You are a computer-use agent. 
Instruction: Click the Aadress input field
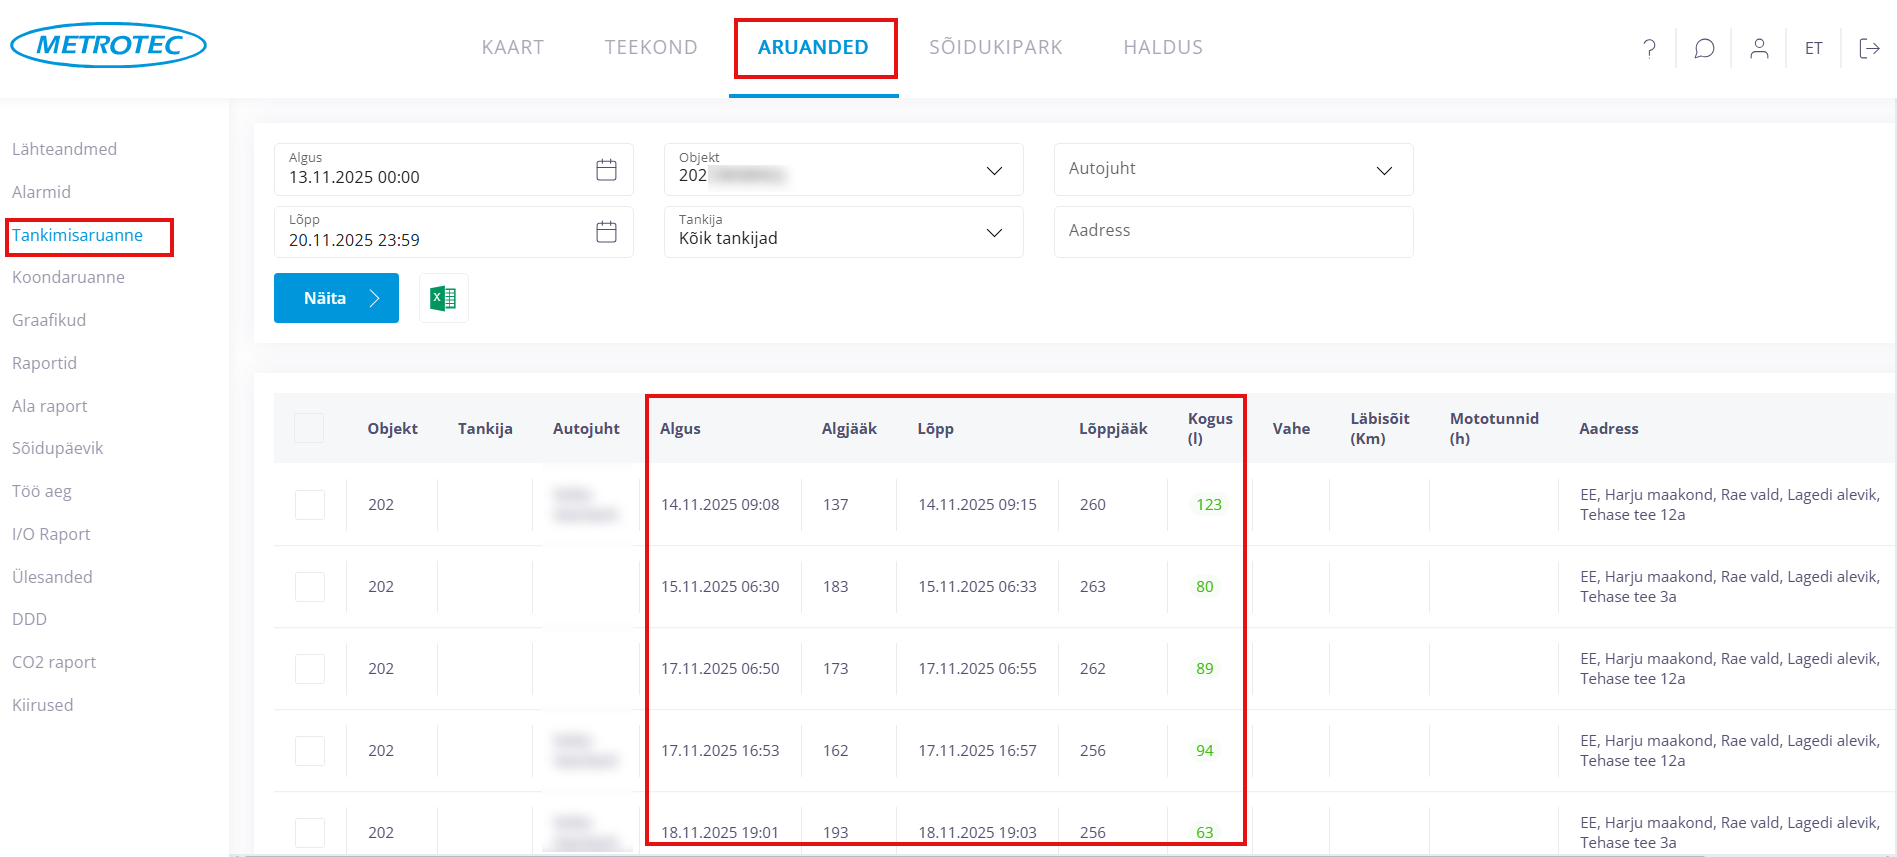1232,231
